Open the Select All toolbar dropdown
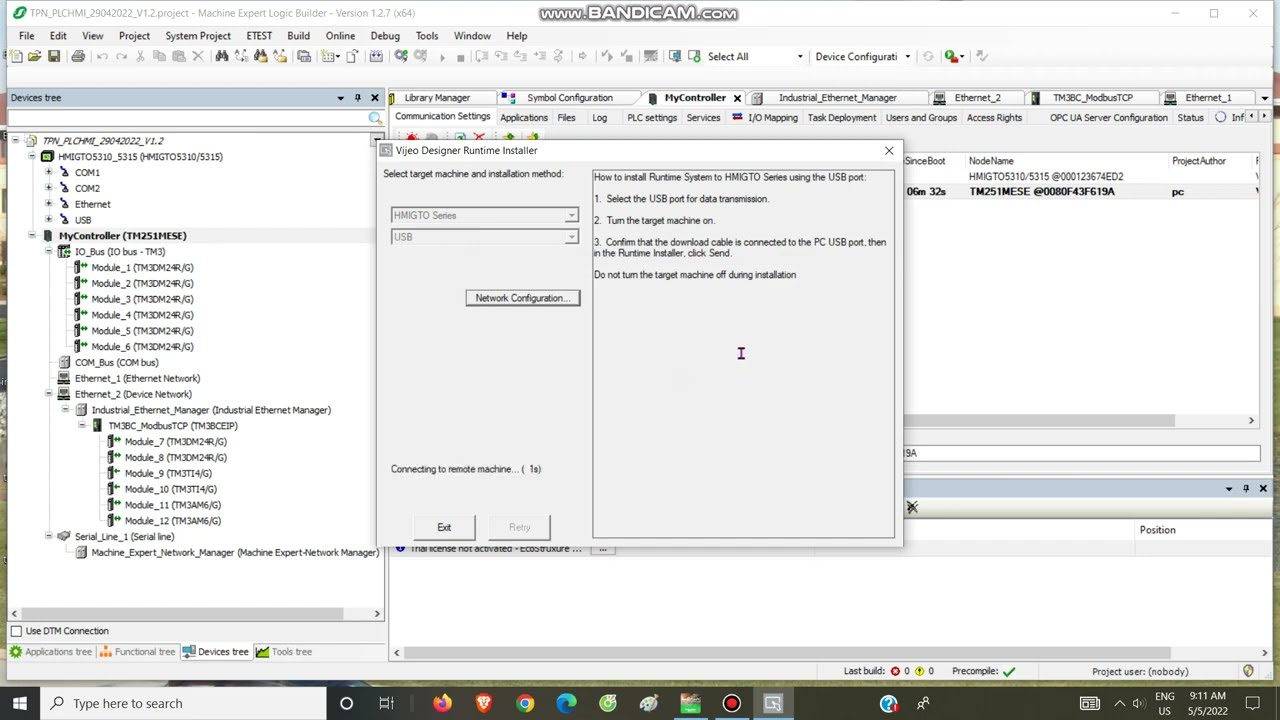Screen dimensions: 1280x720 (x=799, y=57)
